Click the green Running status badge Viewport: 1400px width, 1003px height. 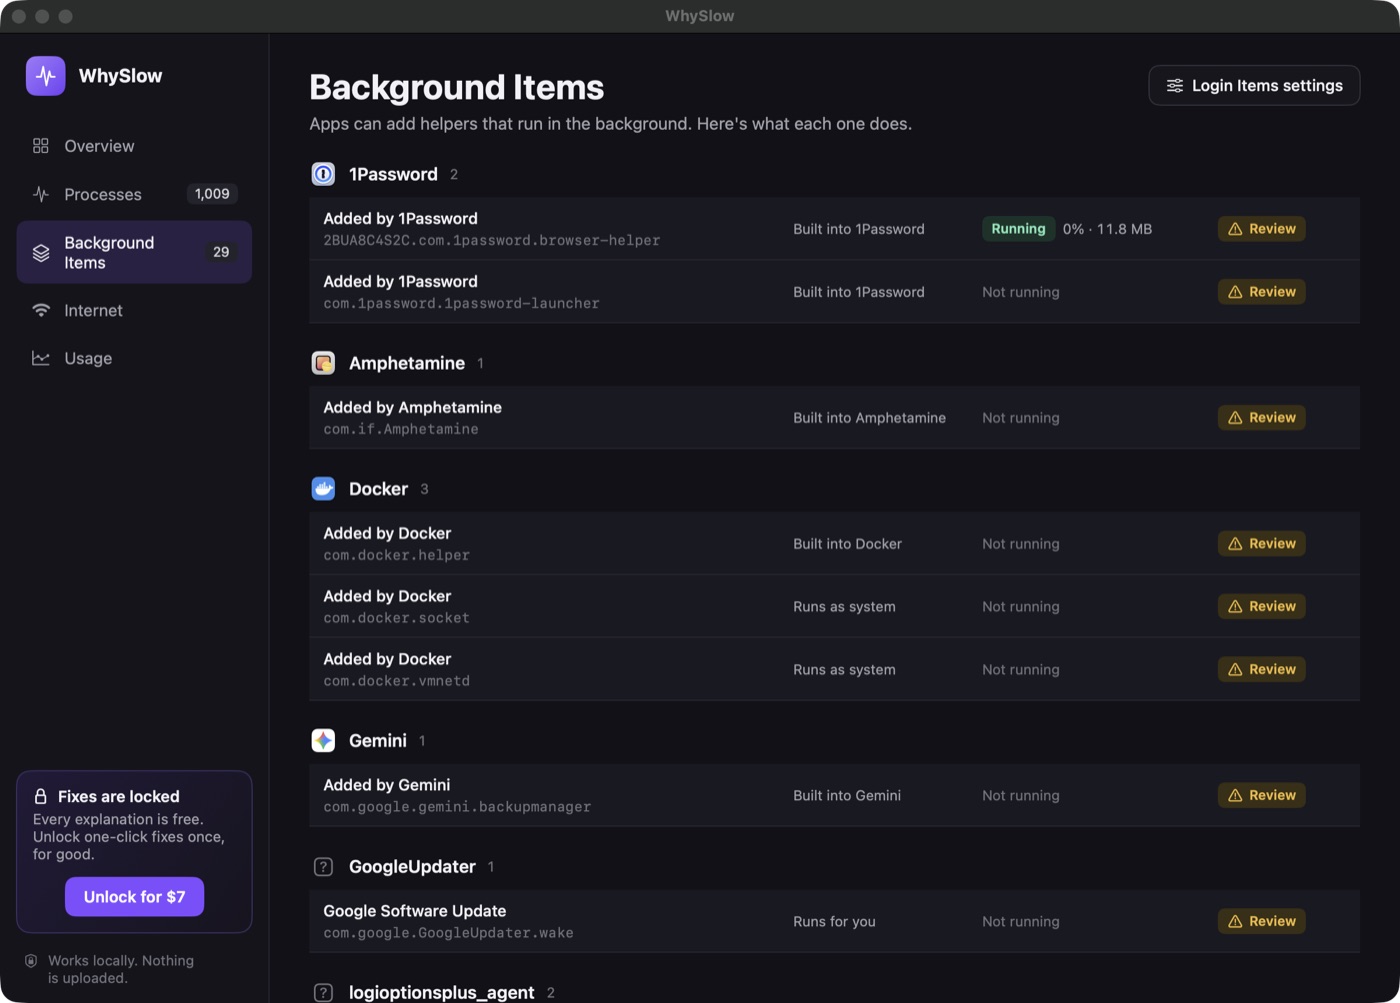[1018, 229]
